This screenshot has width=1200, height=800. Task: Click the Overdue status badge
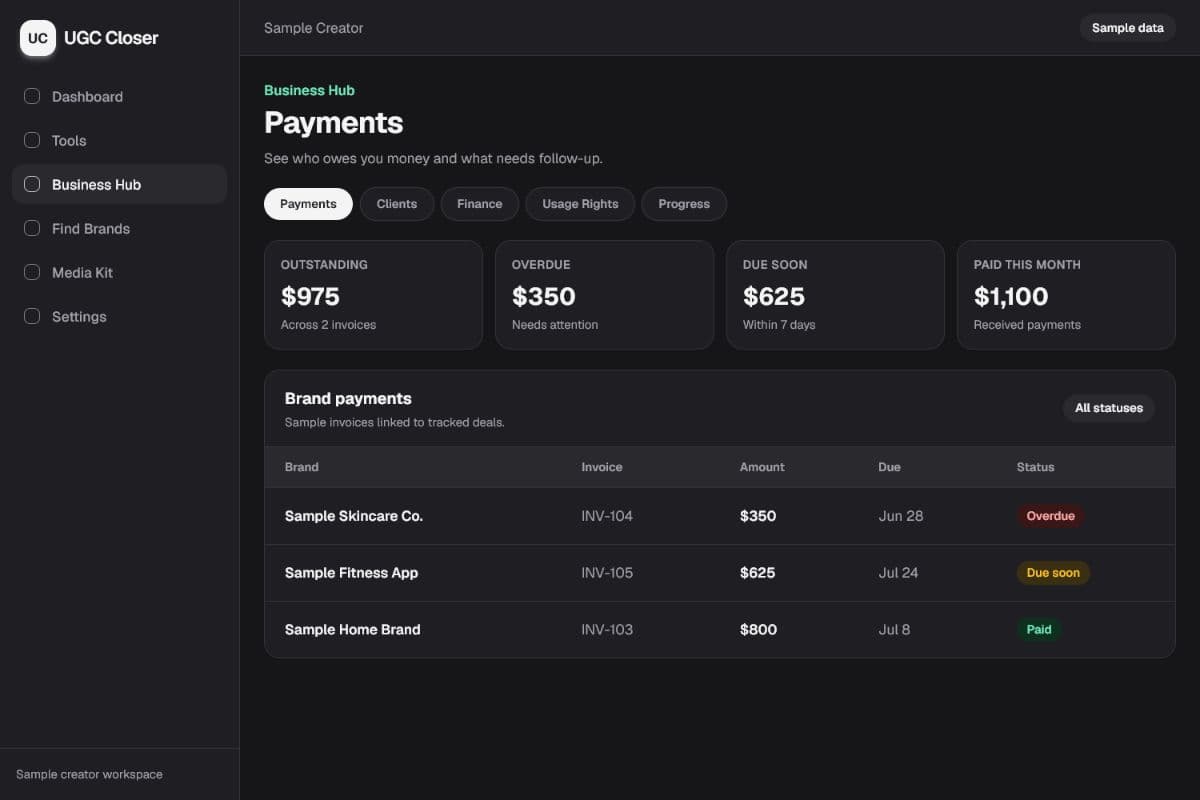pos(1051,516)
